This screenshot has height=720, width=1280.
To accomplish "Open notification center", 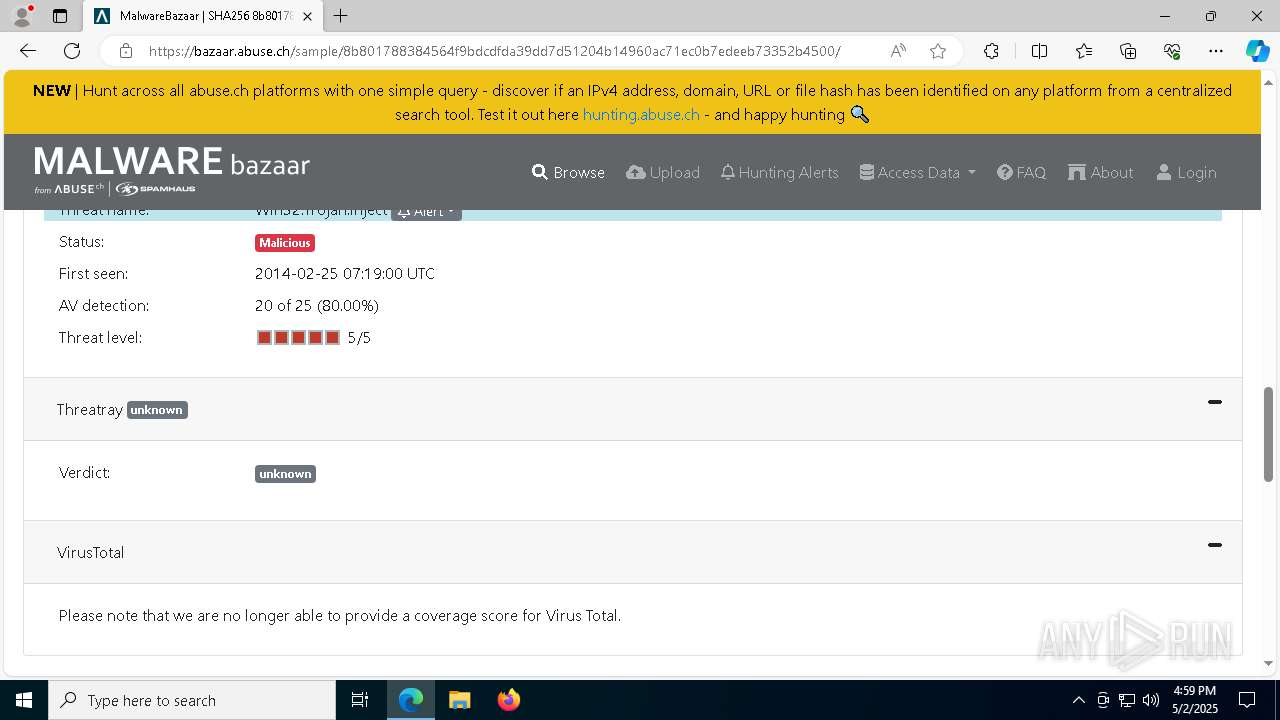I will [x=1247, y=700].
